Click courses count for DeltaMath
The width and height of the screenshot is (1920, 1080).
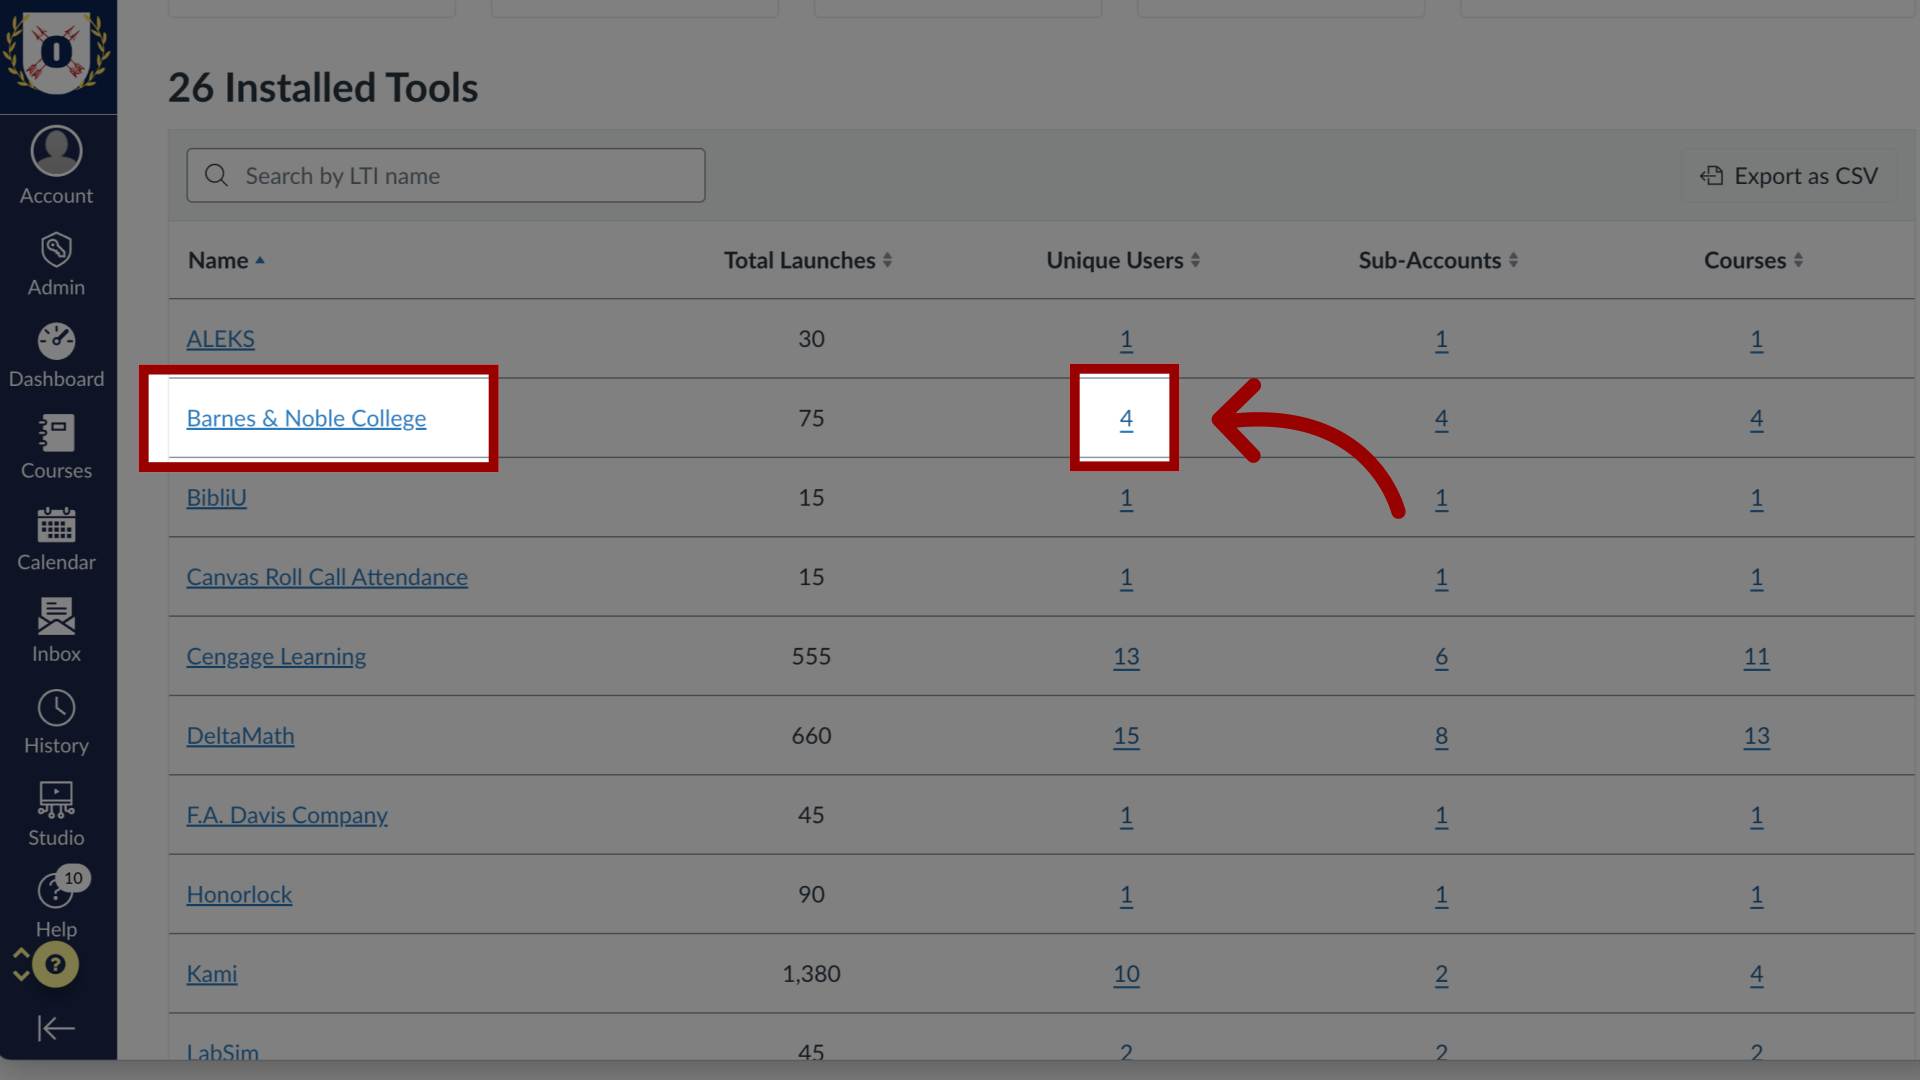click(x=1754, y=735)
